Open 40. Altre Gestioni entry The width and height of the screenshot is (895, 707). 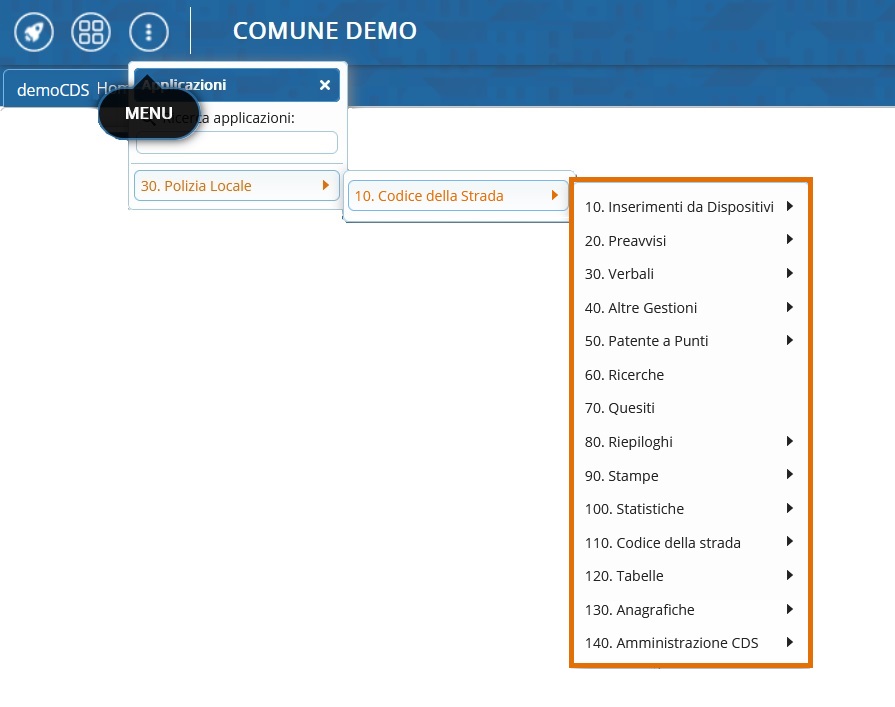pyautogui.click(x=641, y=308)
